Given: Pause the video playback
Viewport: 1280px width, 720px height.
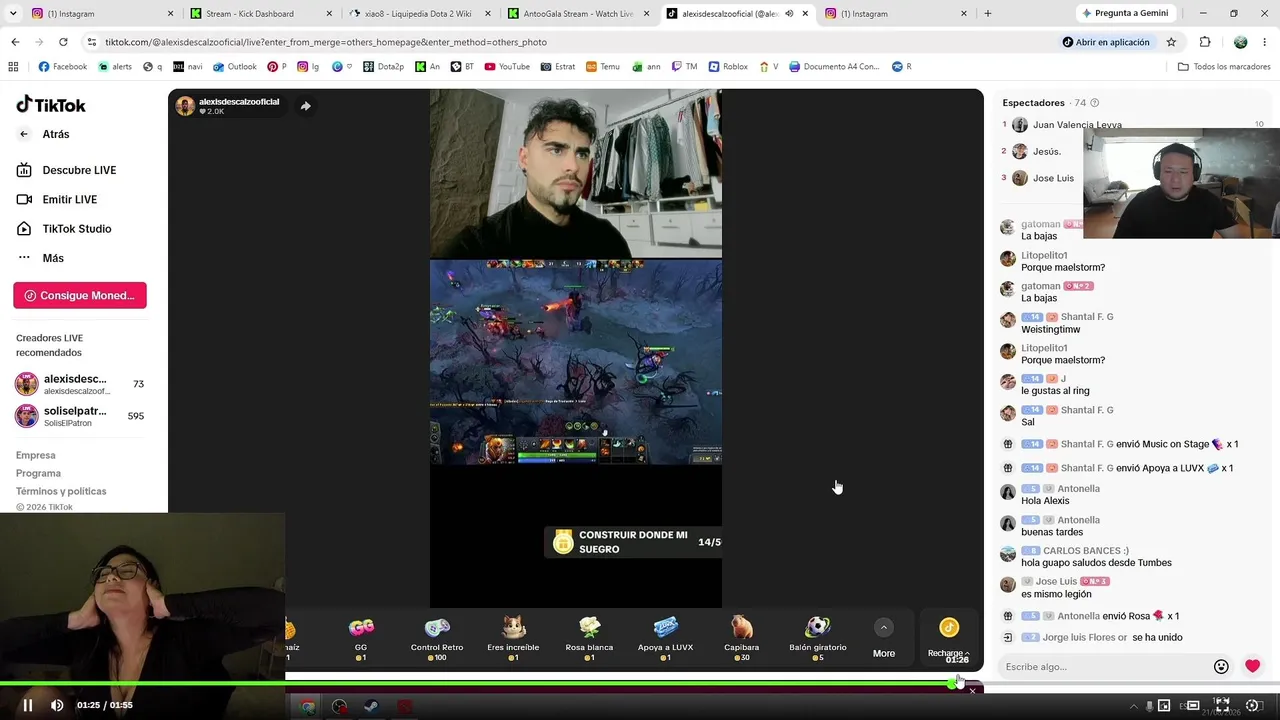Looking at the screenshot, I should [28, 705].
